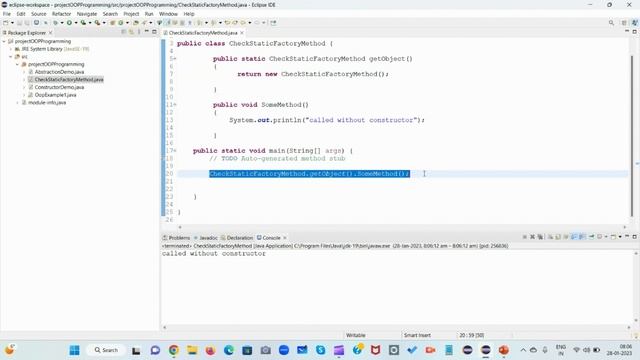The image size is (640, 360).
Task: Open the File menu
Action: (7, 14)
